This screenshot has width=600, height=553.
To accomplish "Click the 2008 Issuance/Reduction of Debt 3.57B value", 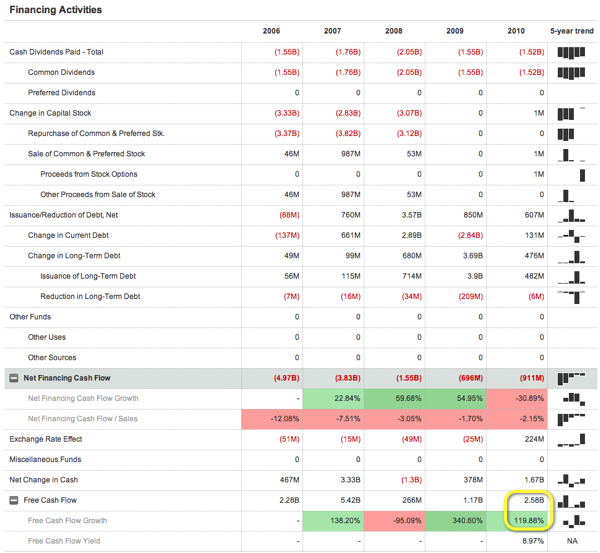I will [x=411, y=215].
